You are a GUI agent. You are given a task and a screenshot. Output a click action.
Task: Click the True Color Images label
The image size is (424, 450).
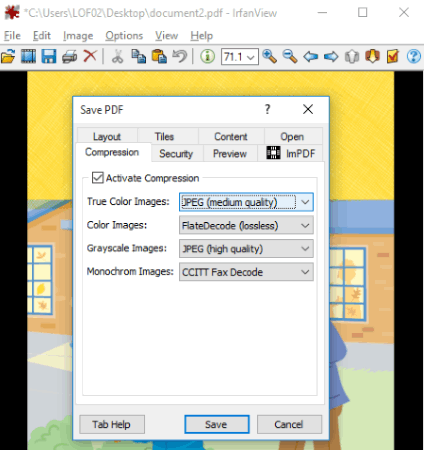pyautogui.click(x=128, y=201)
